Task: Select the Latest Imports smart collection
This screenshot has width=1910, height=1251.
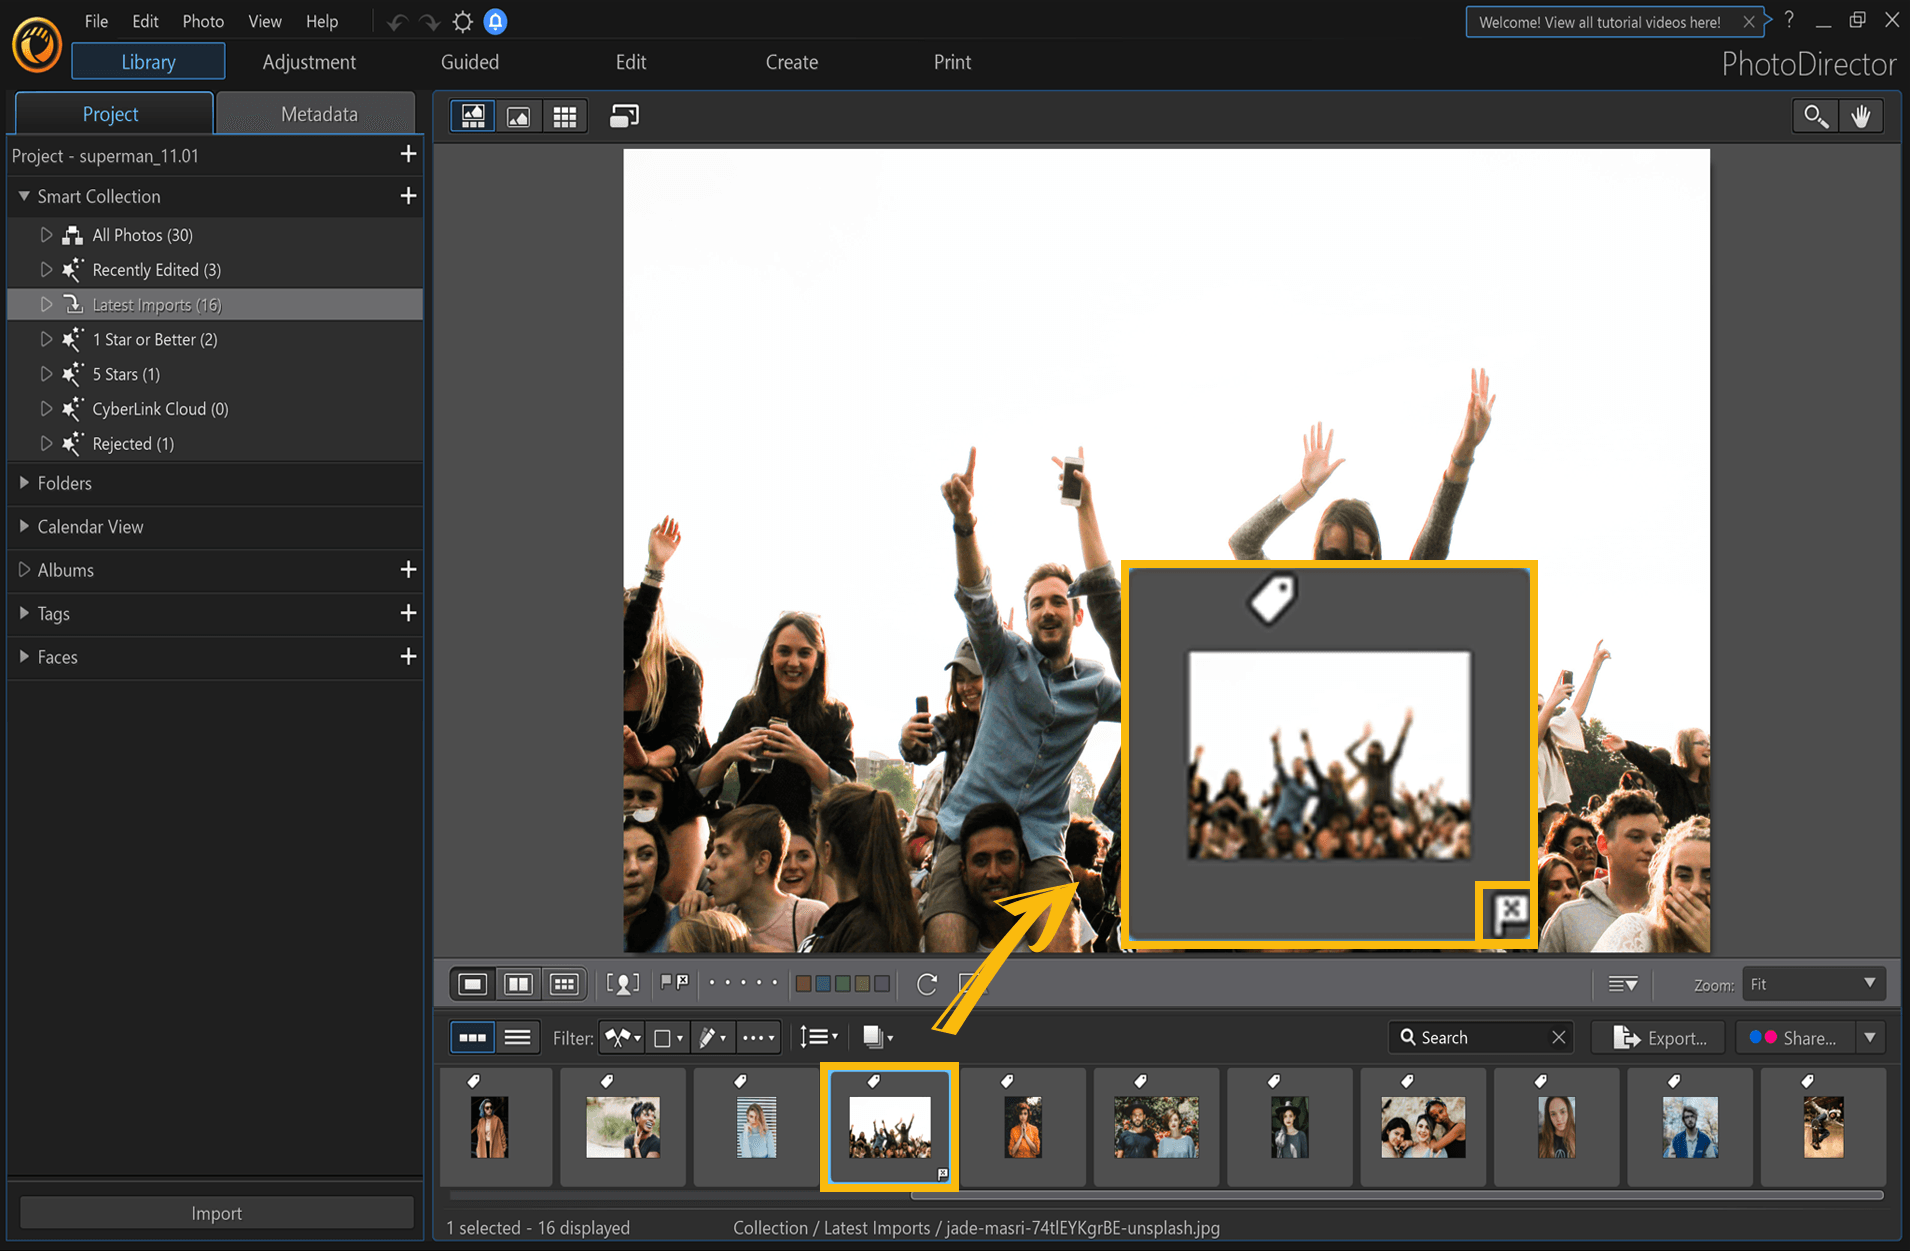Action: [155, 304]
